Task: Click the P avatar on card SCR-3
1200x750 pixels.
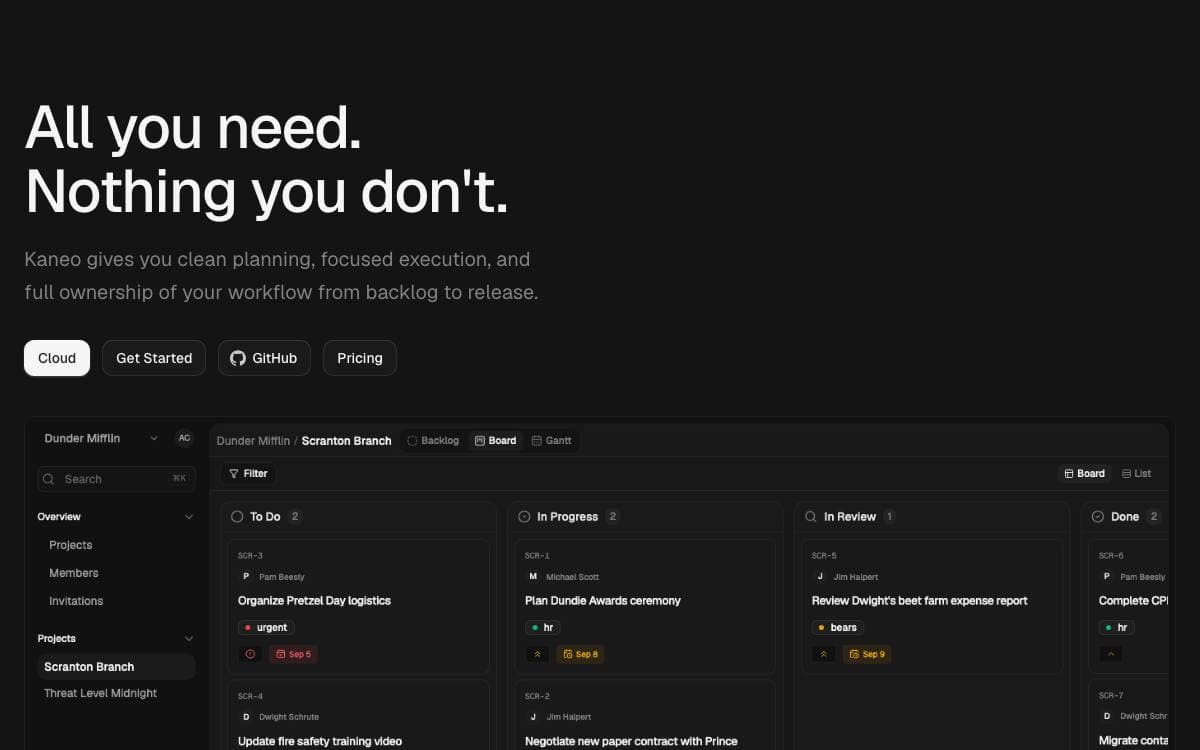Action: point(246,576)
